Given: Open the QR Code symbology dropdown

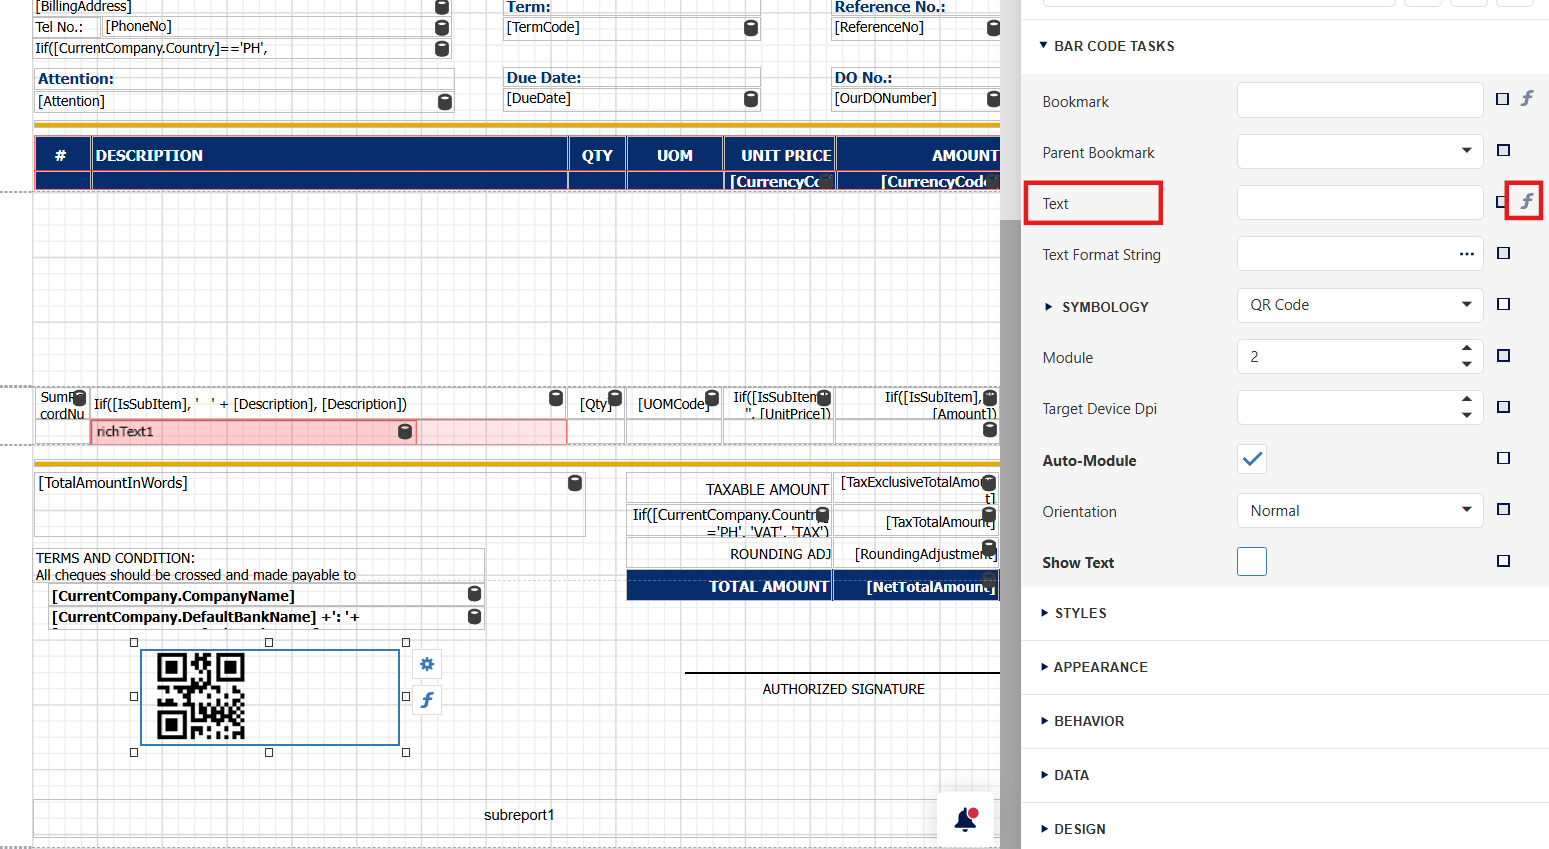Looking at the screenshot, I should [x=1466, y=304].
